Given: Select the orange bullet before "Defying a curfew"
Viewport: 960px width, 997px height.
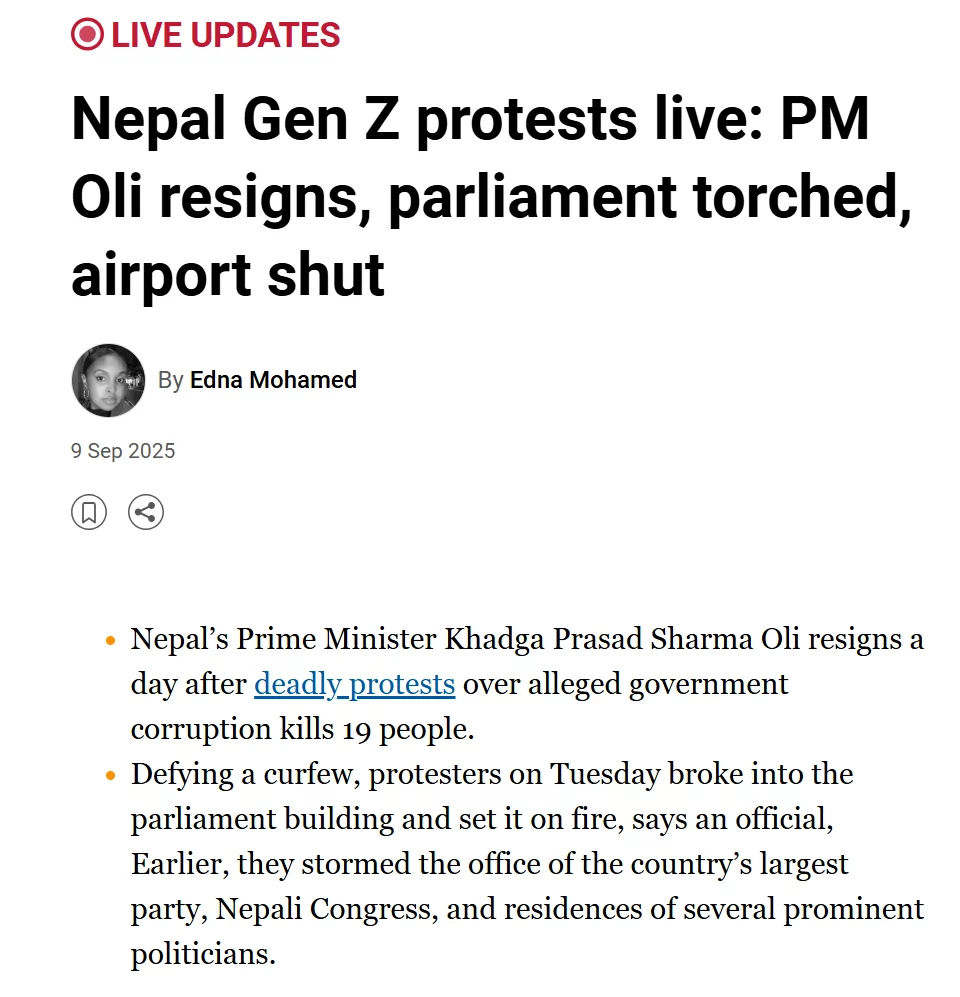Looking at the screenshot, I should (111, 775).
